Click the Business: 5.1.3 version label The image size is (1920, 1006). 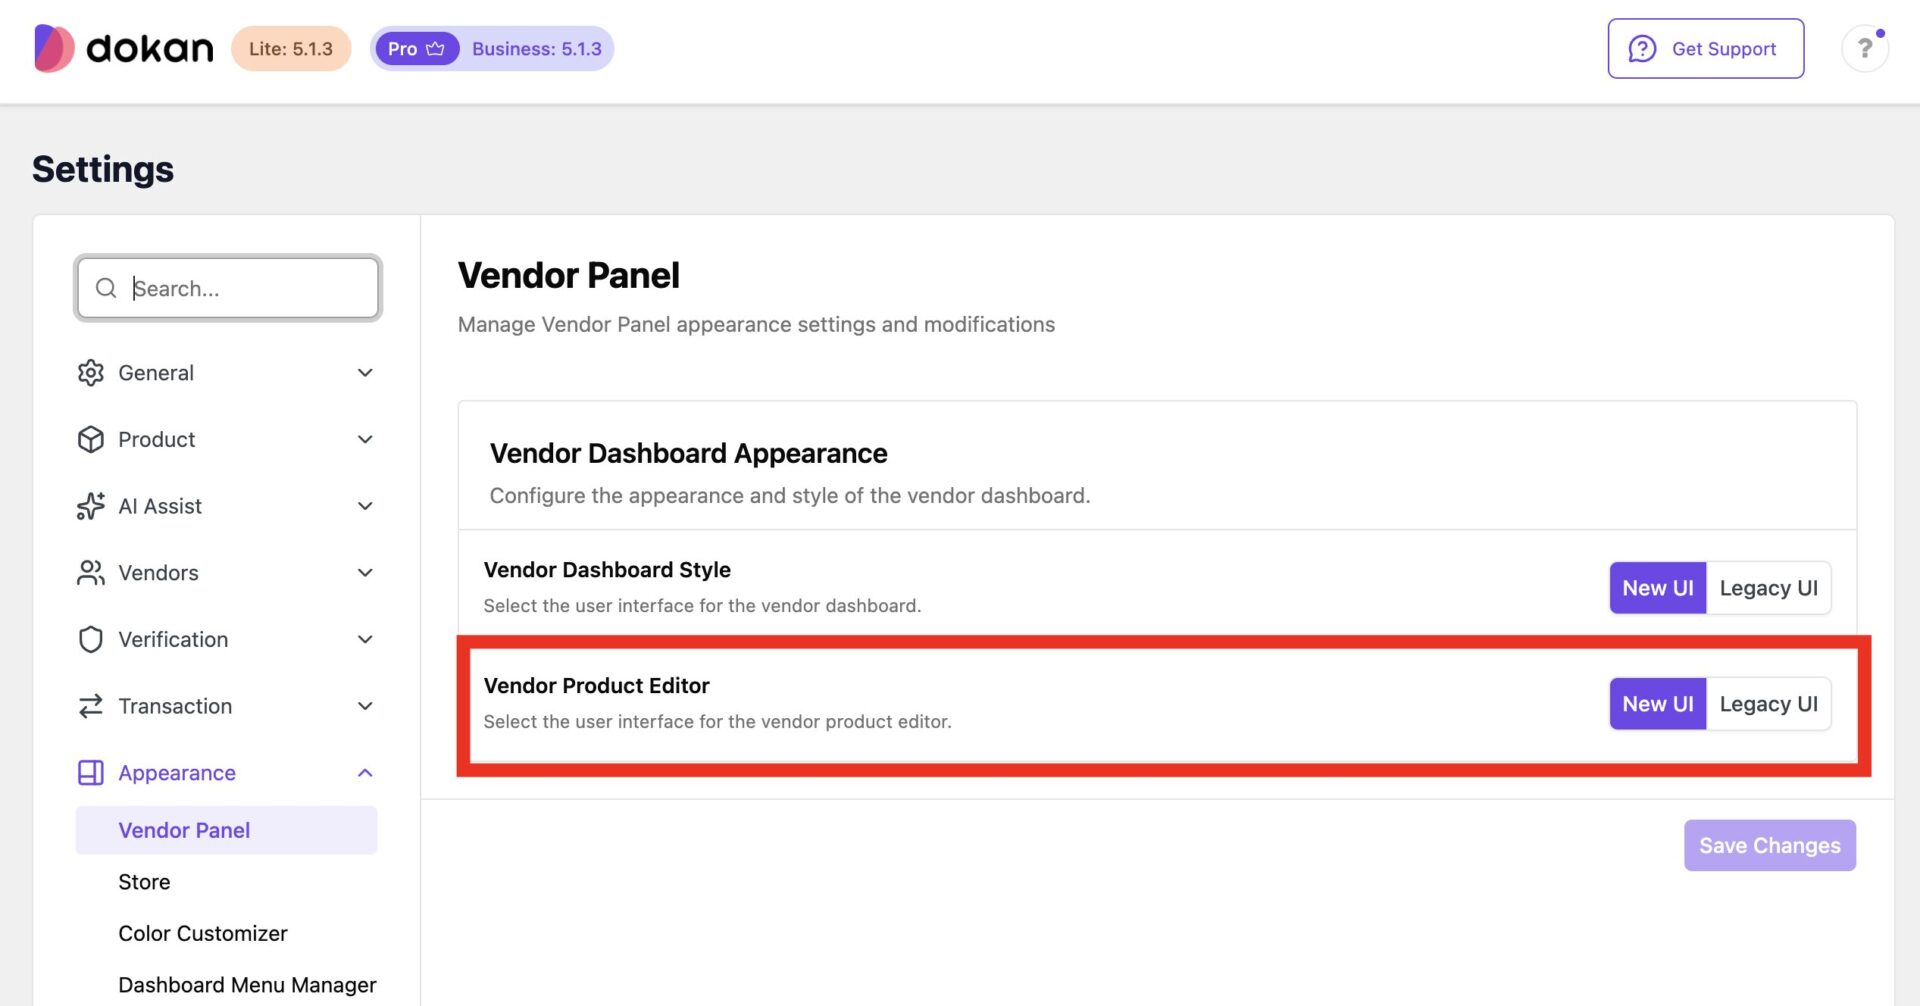coord(537,49)
